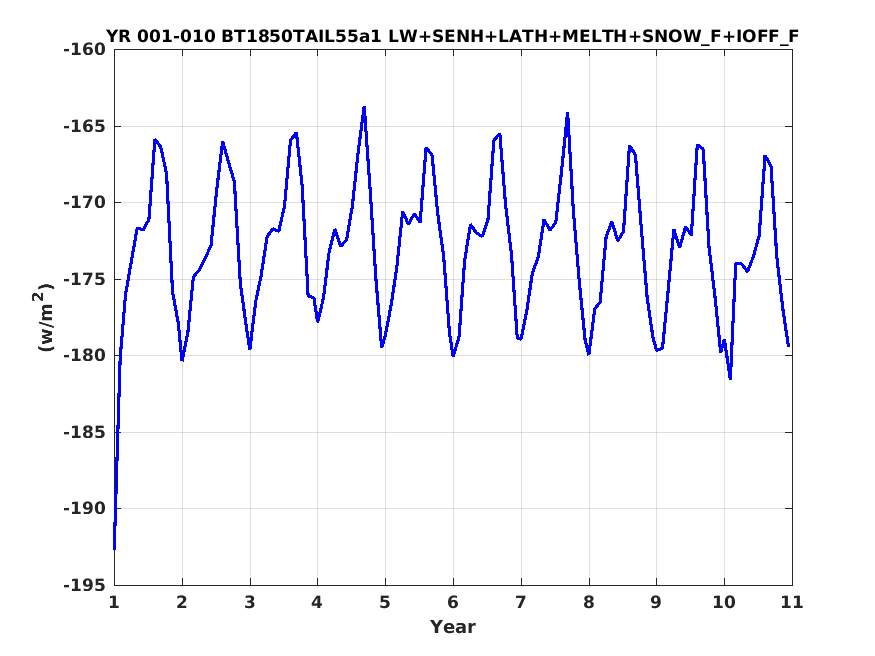Click the x-axis tick label 9

coord(656,602)
